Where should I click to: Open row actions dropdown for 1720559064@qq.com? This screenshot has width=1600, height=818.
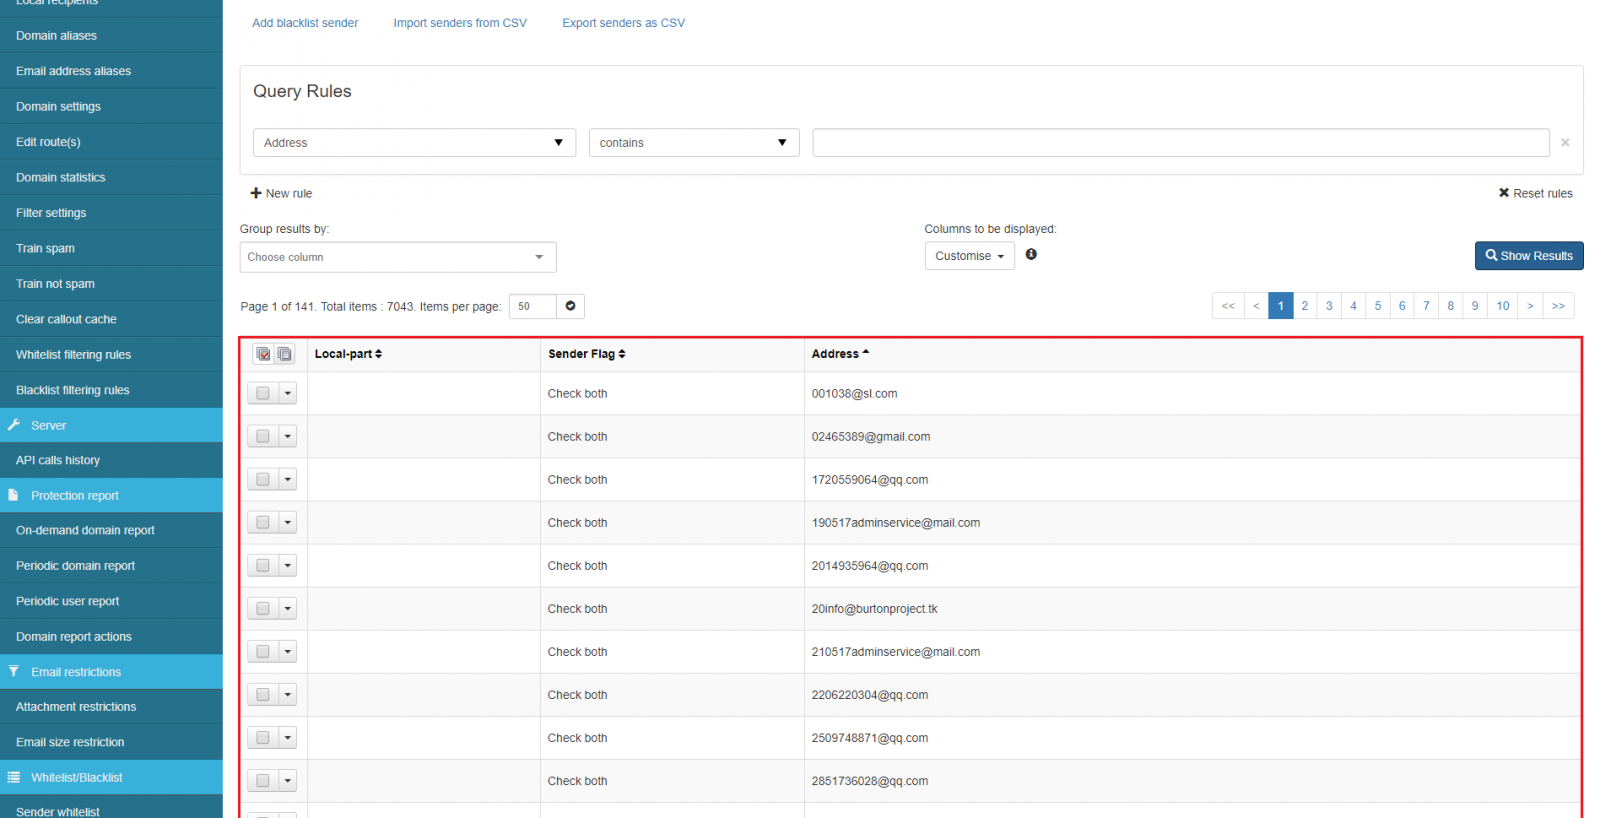pos(288,480)
